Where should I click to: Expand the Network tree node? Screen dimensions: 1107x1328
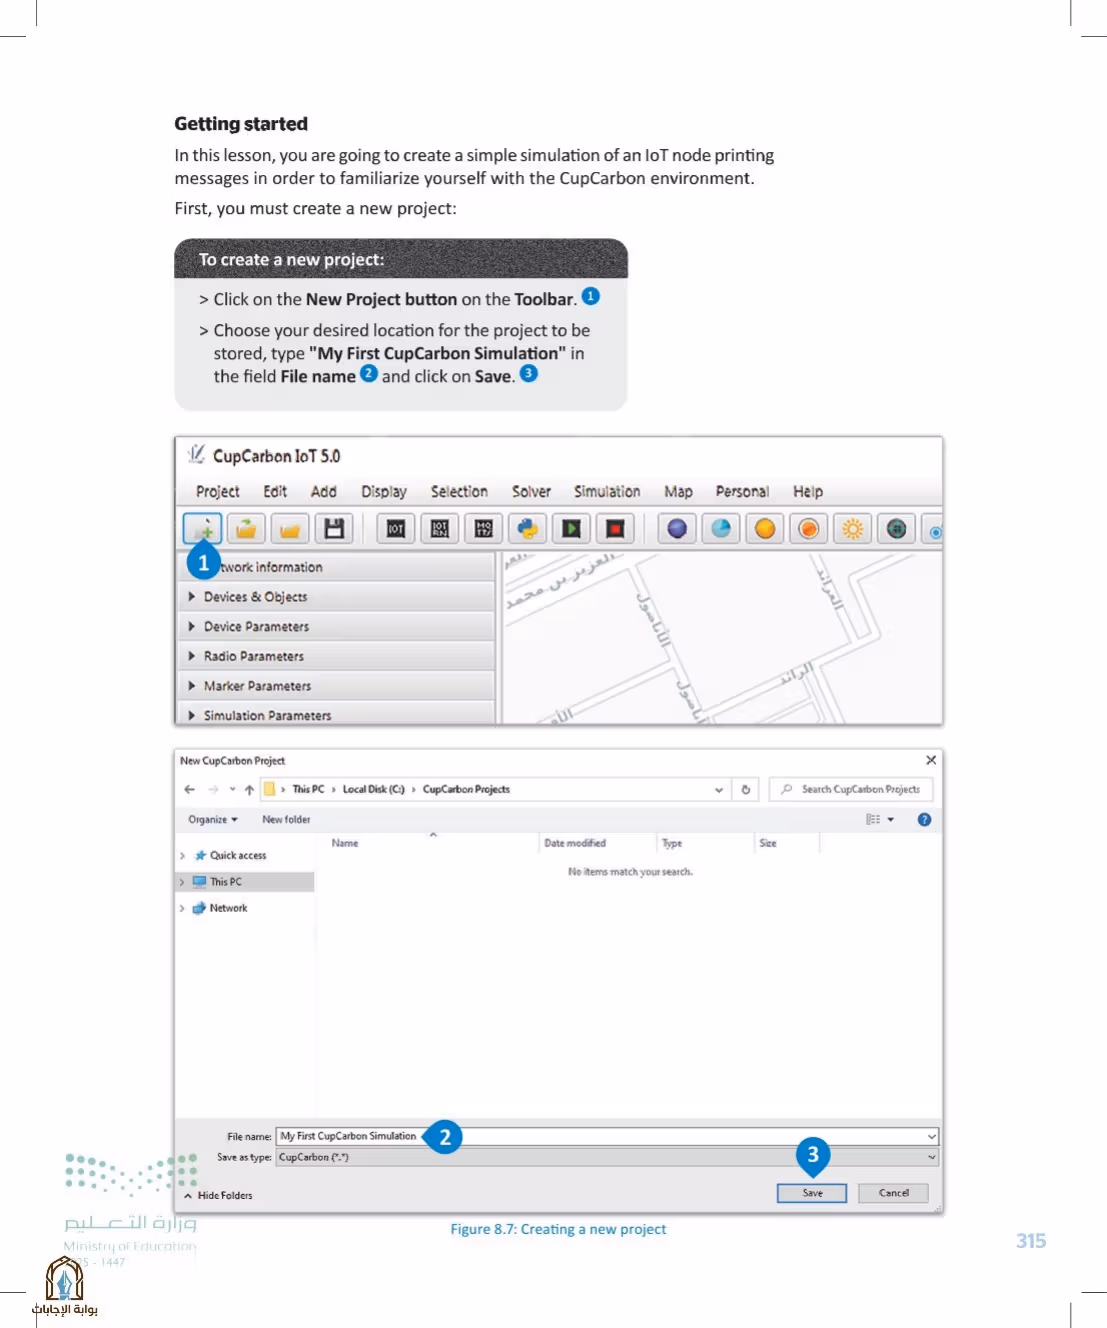tap(182, 908)
